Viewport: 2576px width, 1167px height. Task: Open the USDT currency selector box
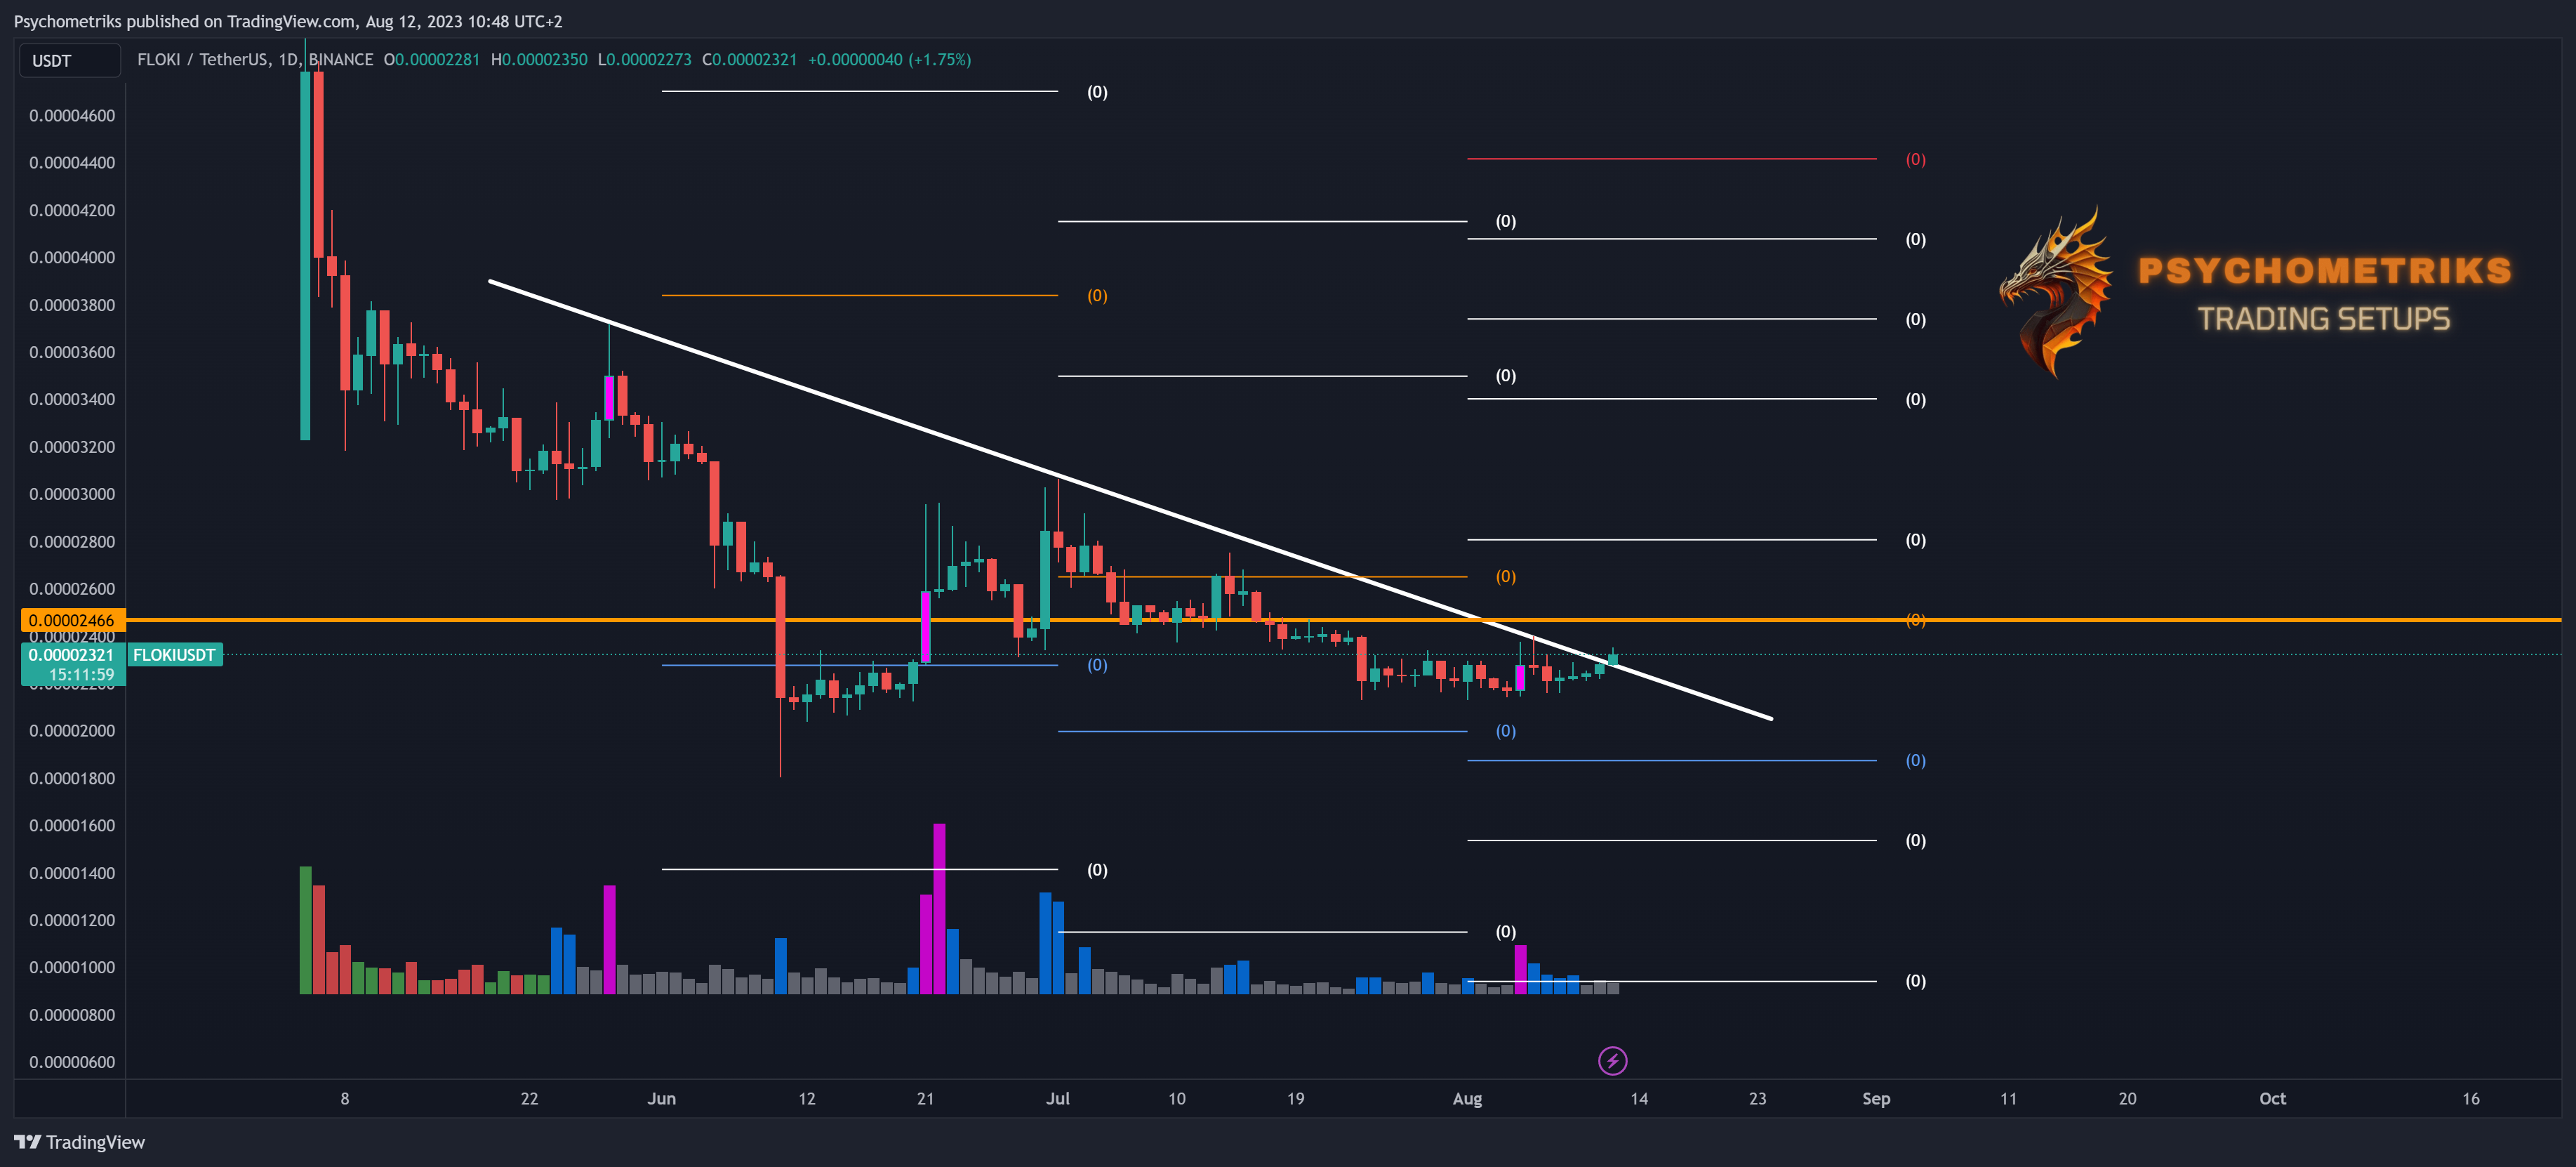70,60
